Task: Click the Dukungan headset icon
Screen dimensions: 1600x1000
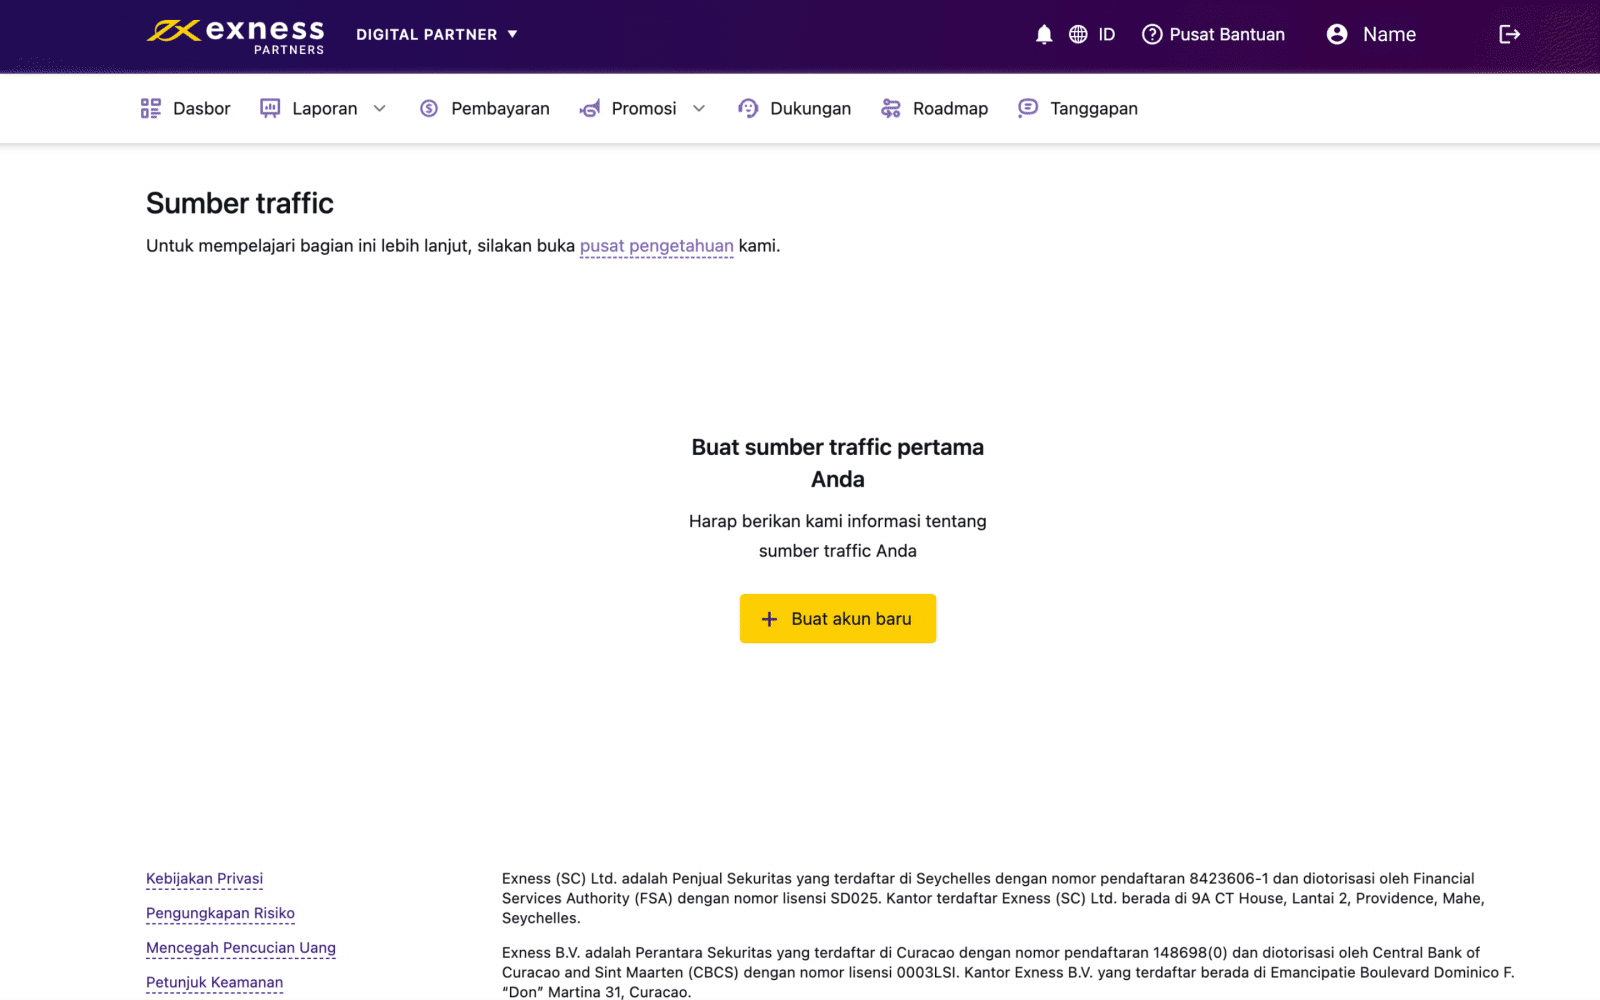Action: 748,108
